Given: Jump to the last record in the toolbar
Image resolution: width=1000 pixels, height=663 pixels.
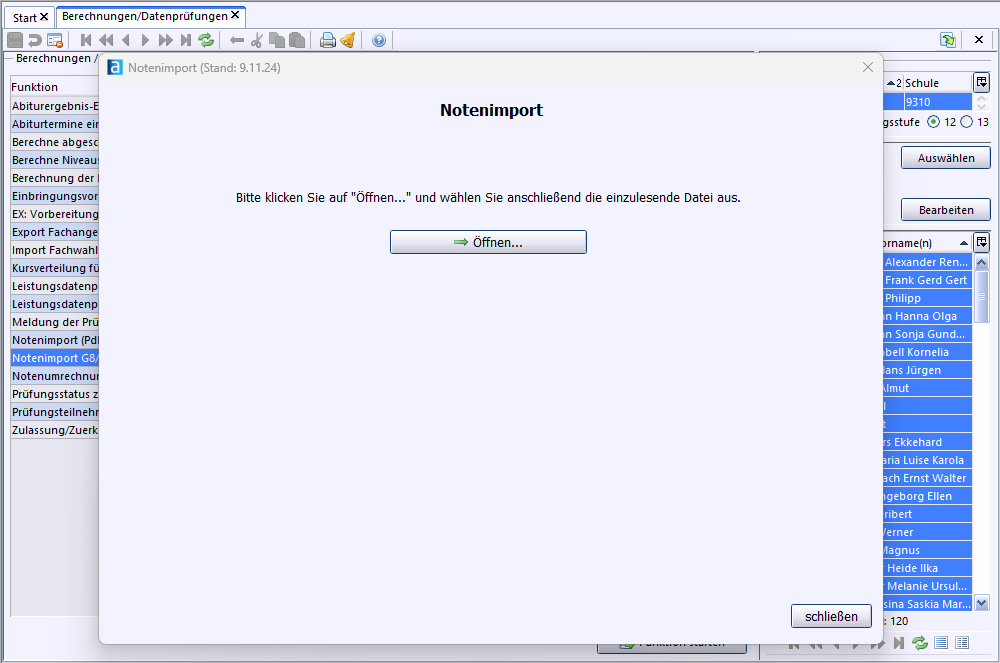Looking at the screenshot, I should coord(186,40).
